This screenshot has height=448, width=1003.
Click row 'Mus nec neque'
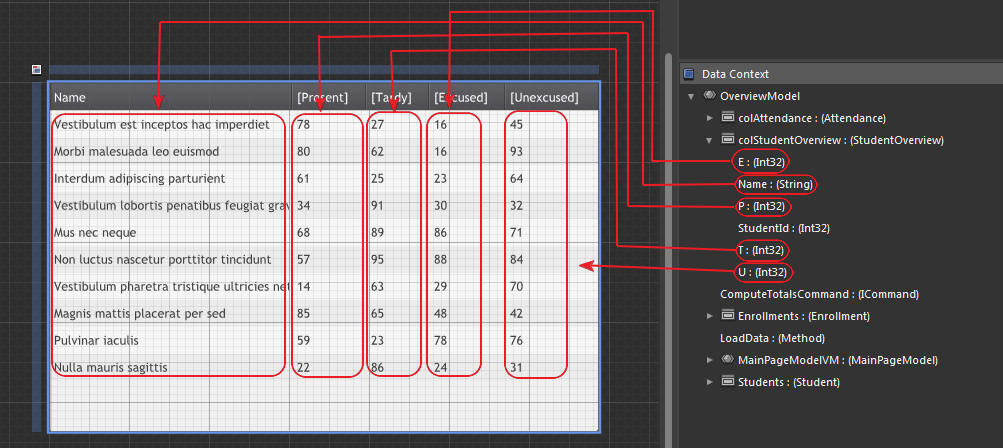pos(324,232)
